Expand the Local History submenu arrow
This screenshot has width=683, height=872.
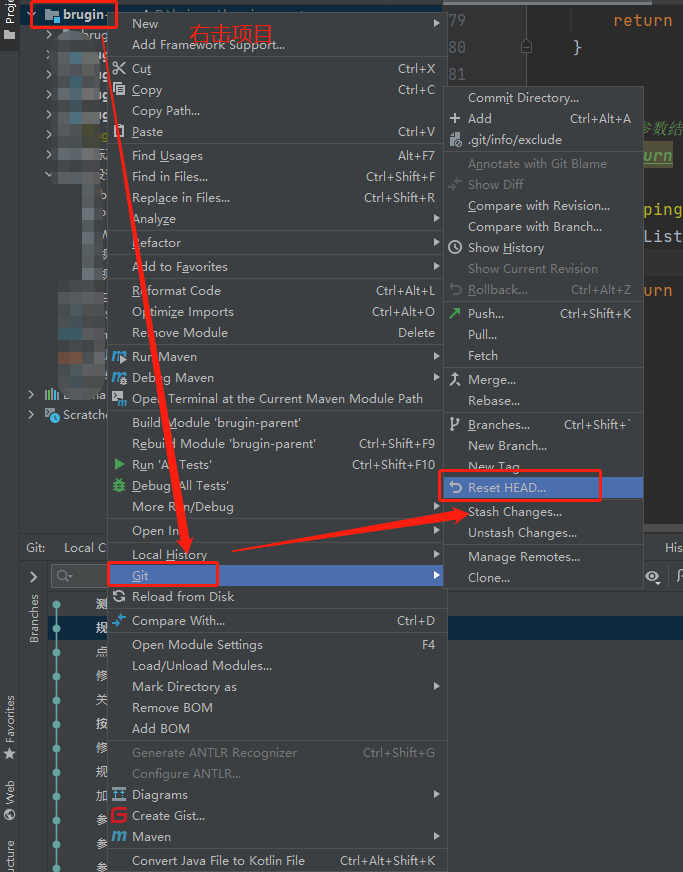pyautogui.click(x=437, y=554)
